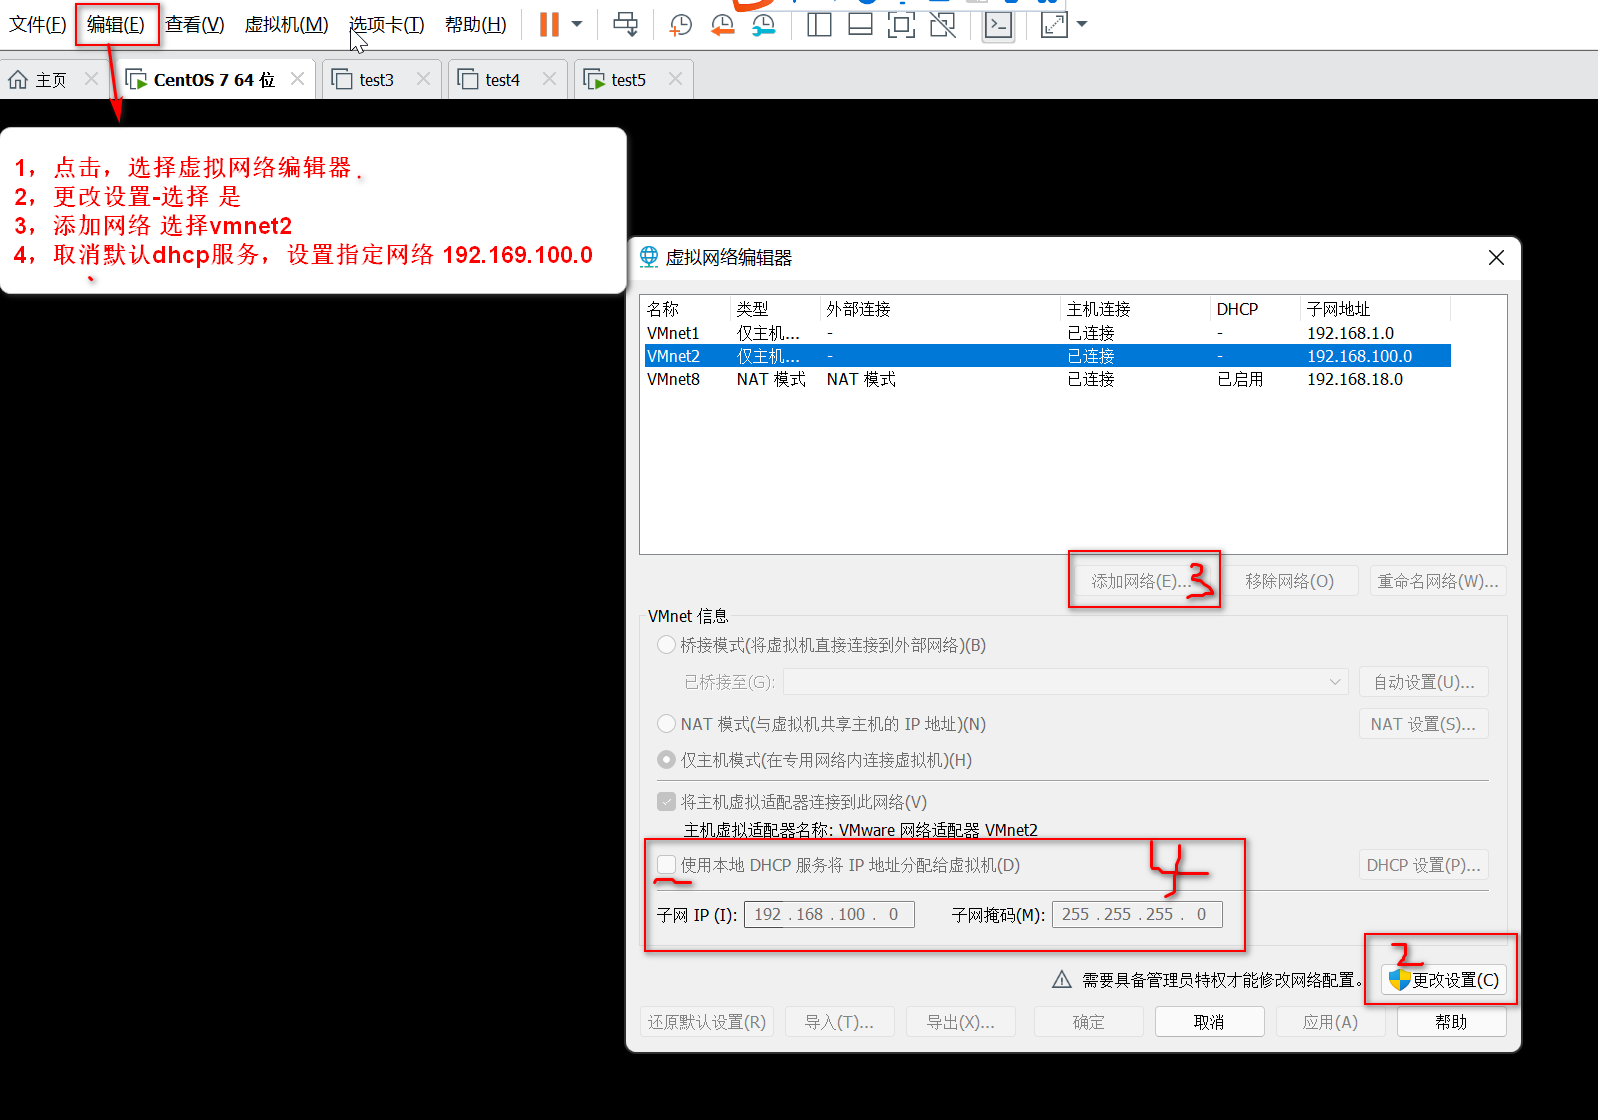
Task: Open the 编辑(E) menu
Action: click(x=116, y=25)
